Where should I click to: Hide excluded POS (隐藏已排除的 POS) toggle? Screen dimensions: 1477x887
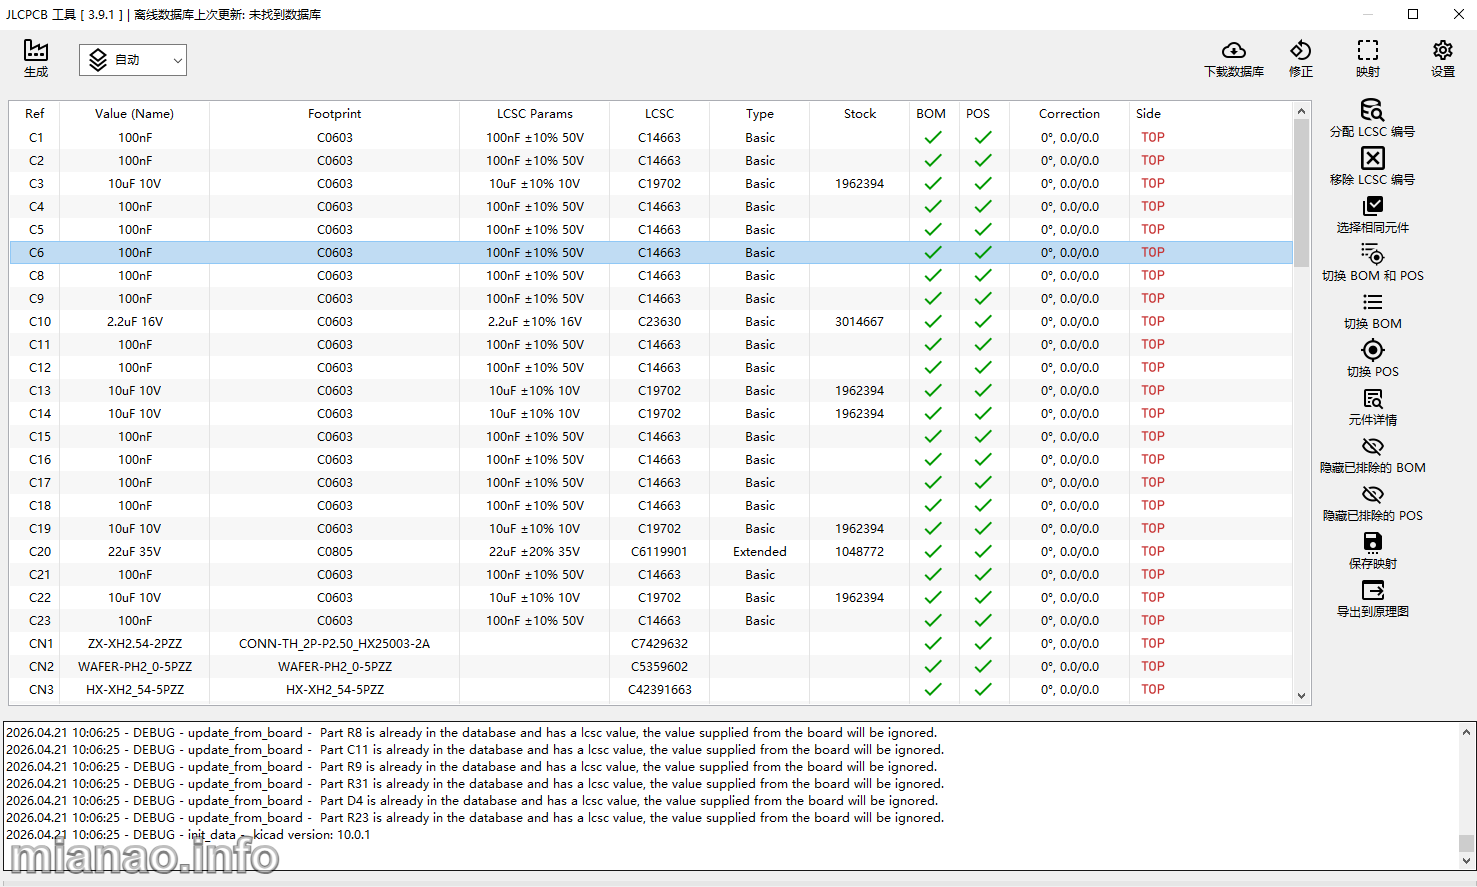tap(1372, 494)
